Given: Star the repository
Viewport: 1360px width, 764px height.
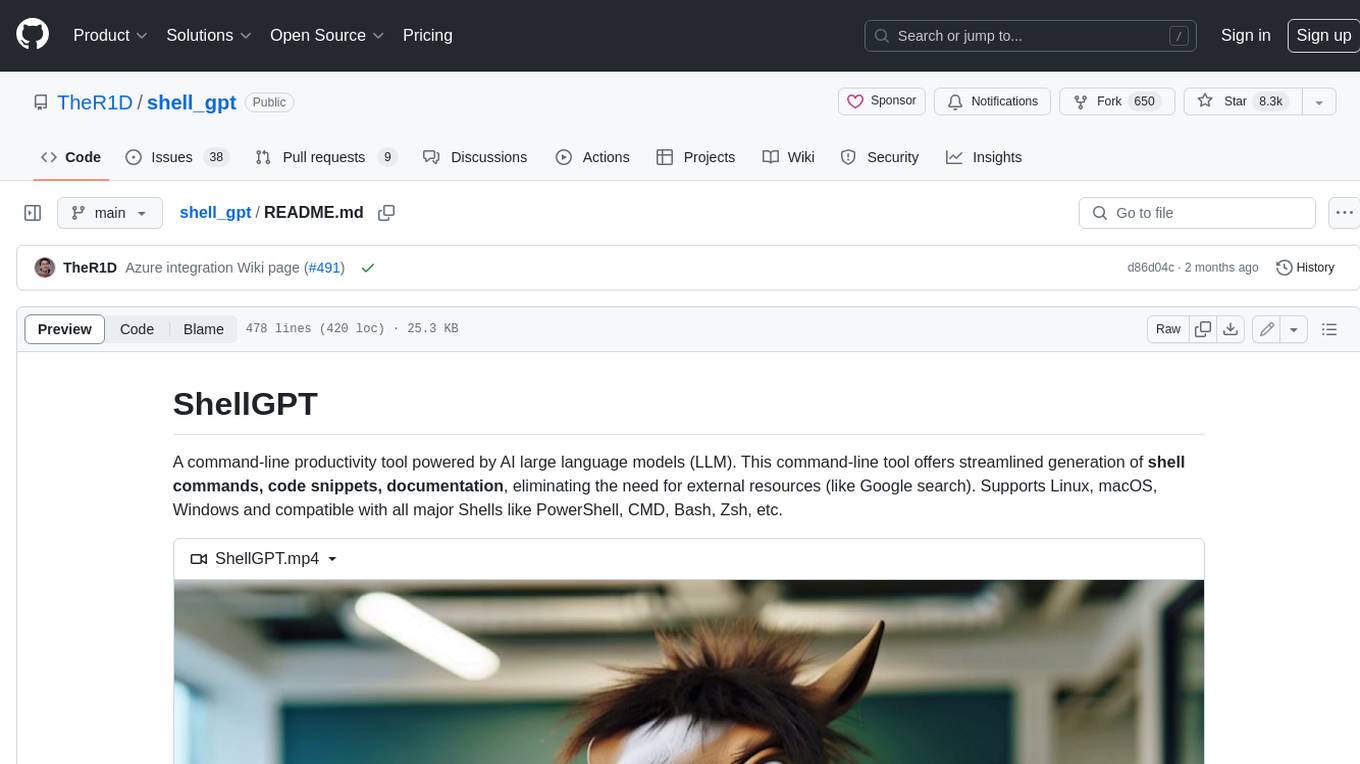Looking at the screenshot, I should 1241,101.
